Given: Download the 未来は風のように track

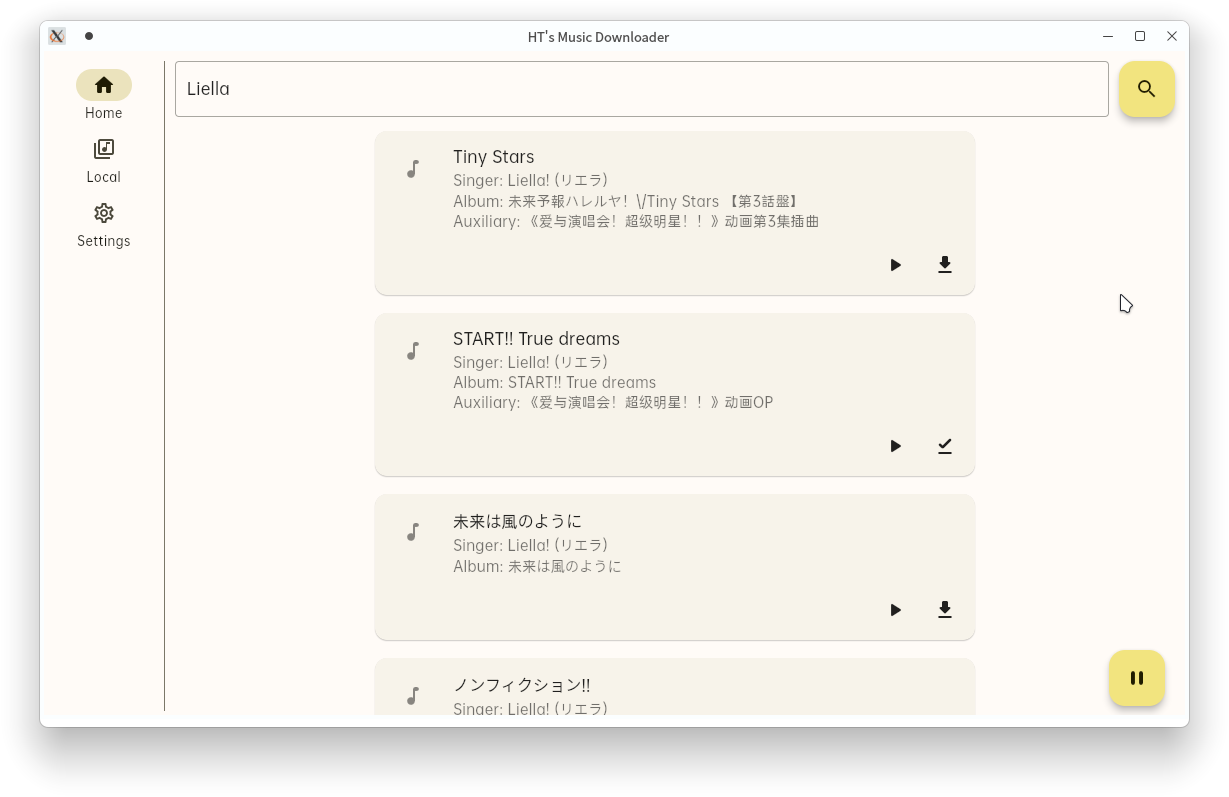Looking at the screenshot, I should [x=944, y=610].
